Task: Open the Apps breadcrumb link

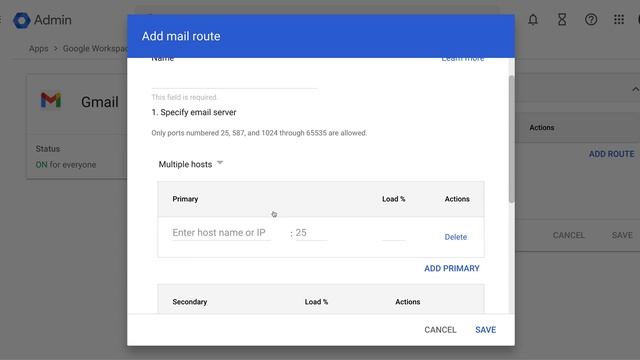Action: (38, 49)
